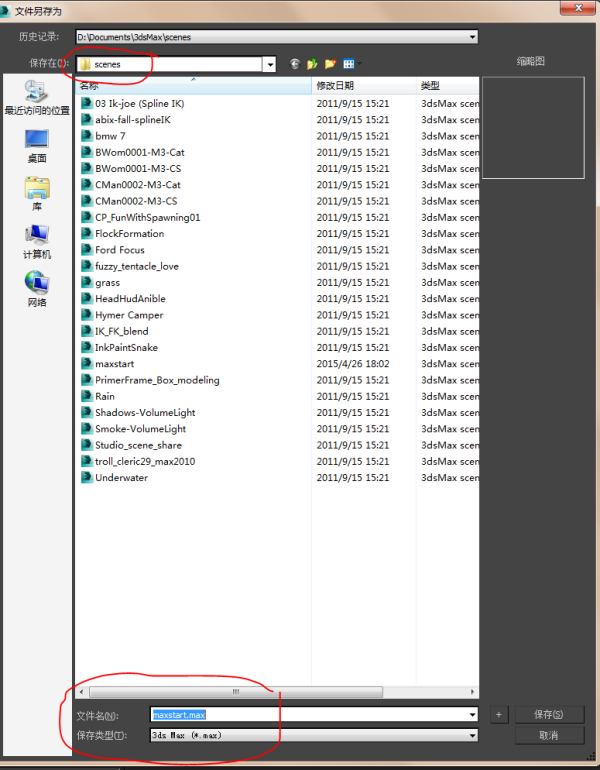
Task: Open the view menu icon
Action: [349, 64]
